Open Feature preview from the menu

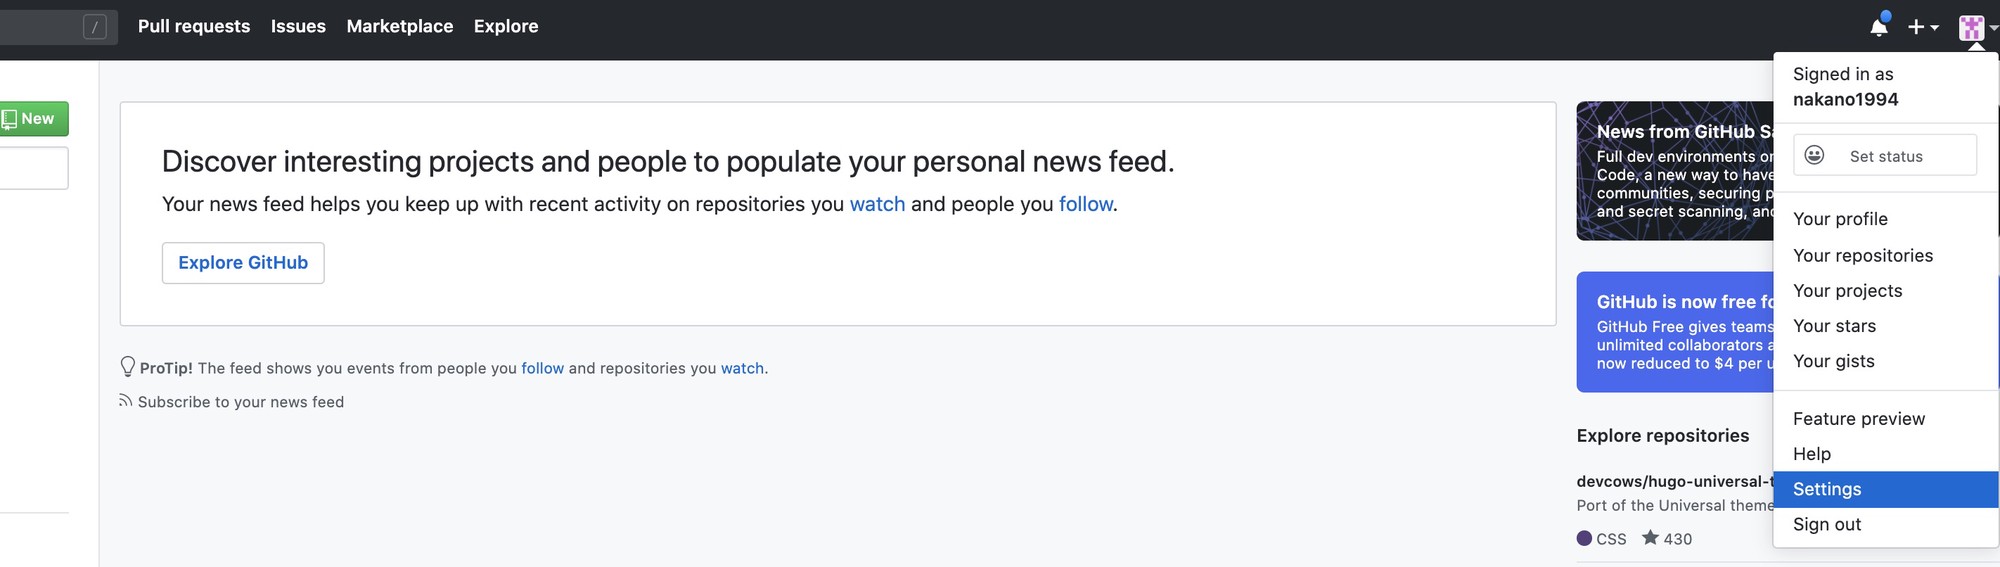tap(1885, 419)
